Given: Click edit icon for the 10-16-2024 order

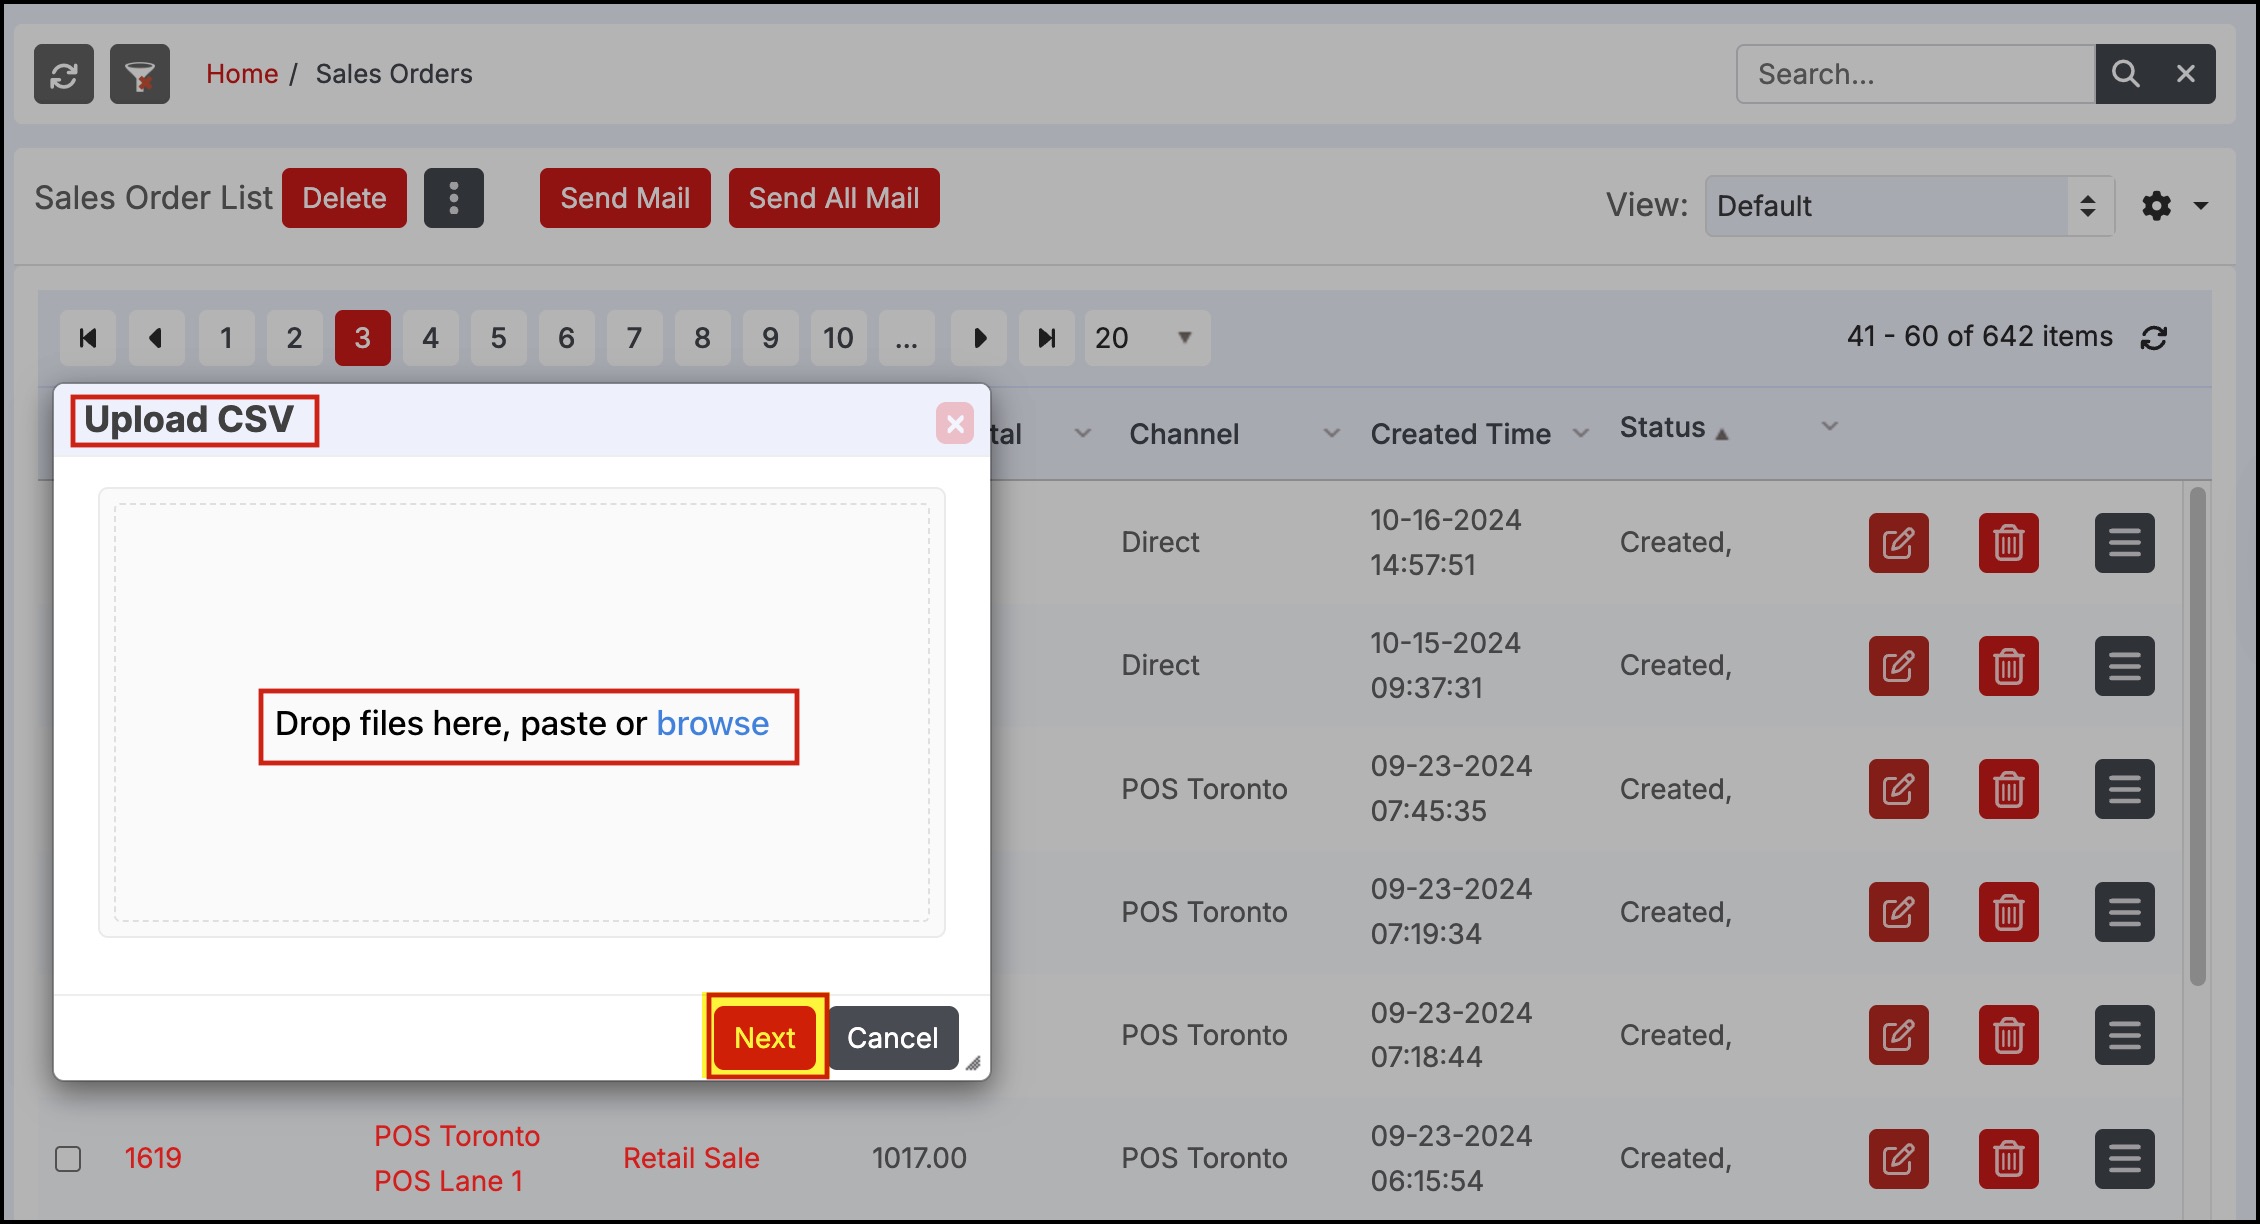Looking at the screenshot, I should pos(1898,543).
